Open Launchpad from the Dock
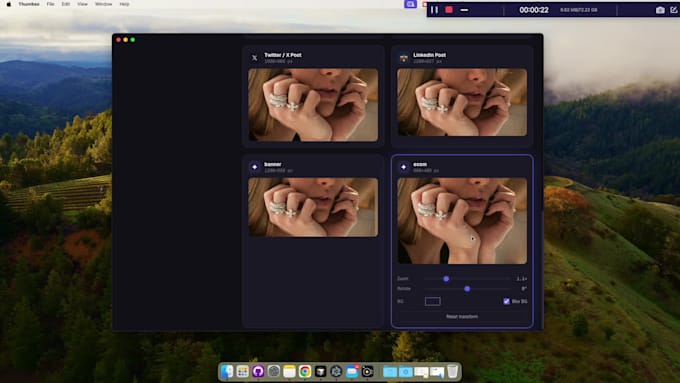This screenshot has width=680, height=383. pos(242,371)
